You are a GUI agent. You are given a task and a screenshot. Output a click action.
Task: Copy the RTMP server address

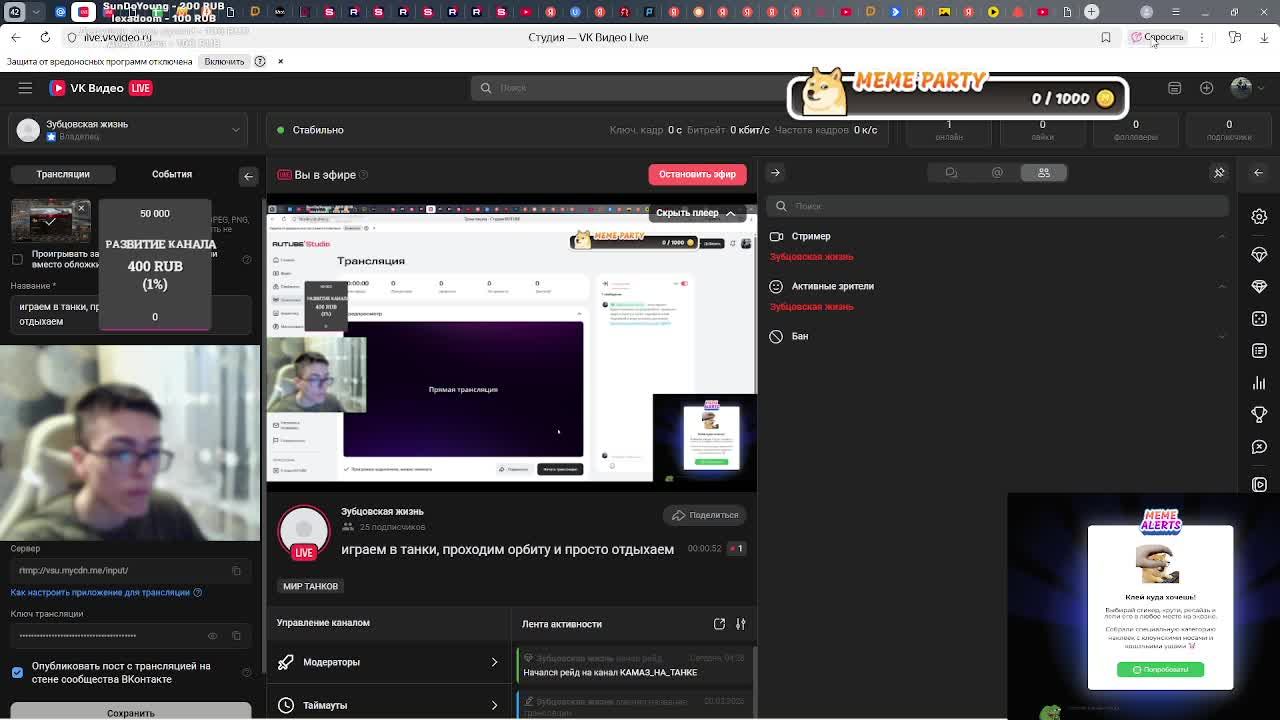click(x=236, y=571)
